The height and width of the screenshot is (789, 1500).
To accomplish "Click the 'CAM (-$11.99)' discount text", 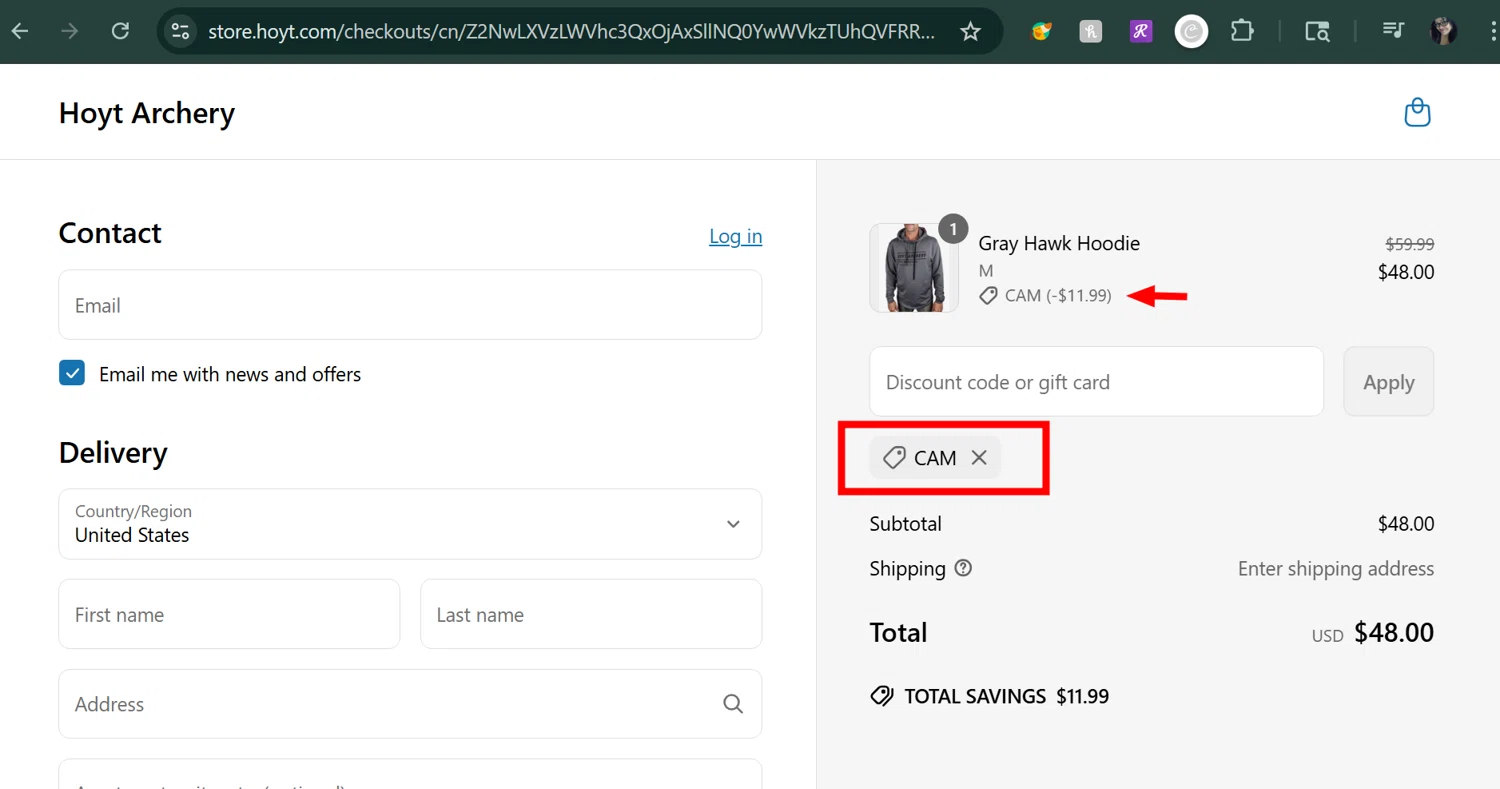I will pyautogui.click(x=1058, y=296).
